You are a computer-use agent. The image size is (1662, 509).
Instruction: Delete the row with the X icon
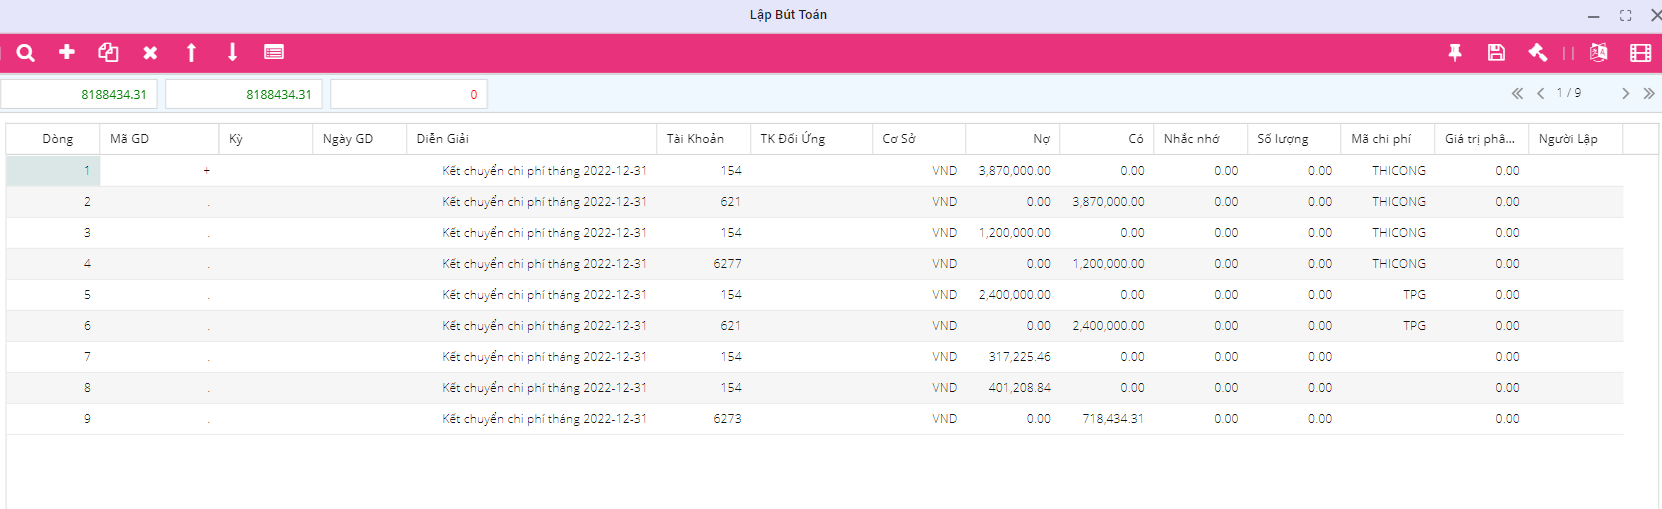pos(150,53)
